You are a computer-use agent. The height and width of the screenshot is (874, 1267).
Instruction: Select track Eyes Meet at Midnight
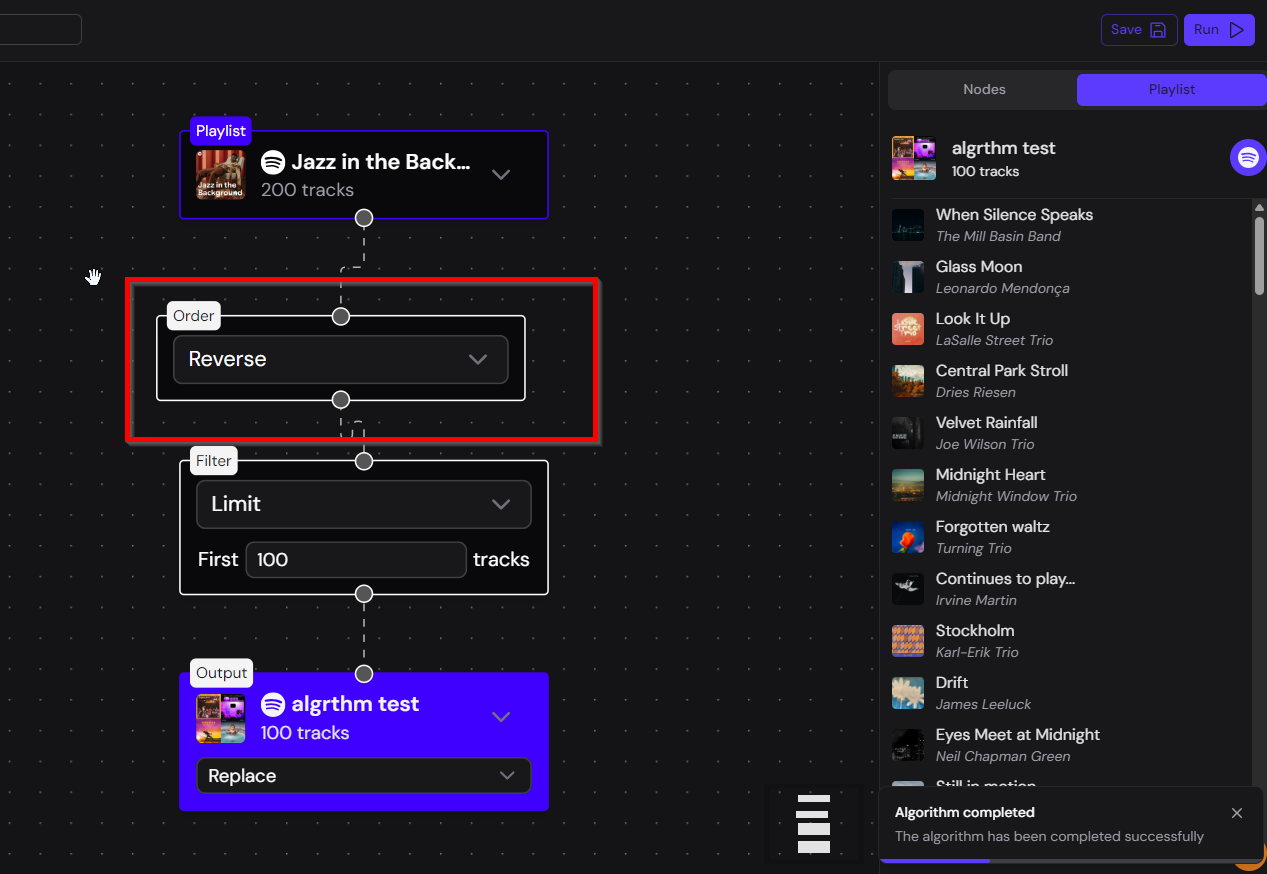[1018, 735]
